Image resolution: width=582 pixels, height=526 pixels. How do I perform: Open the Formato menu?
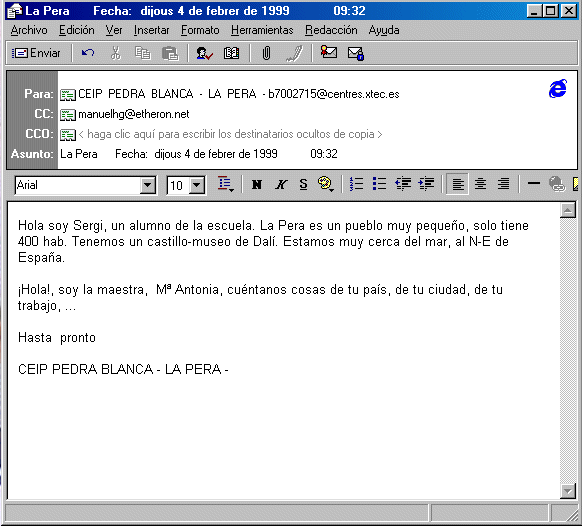pyautogui.click(x=200, y=30)
